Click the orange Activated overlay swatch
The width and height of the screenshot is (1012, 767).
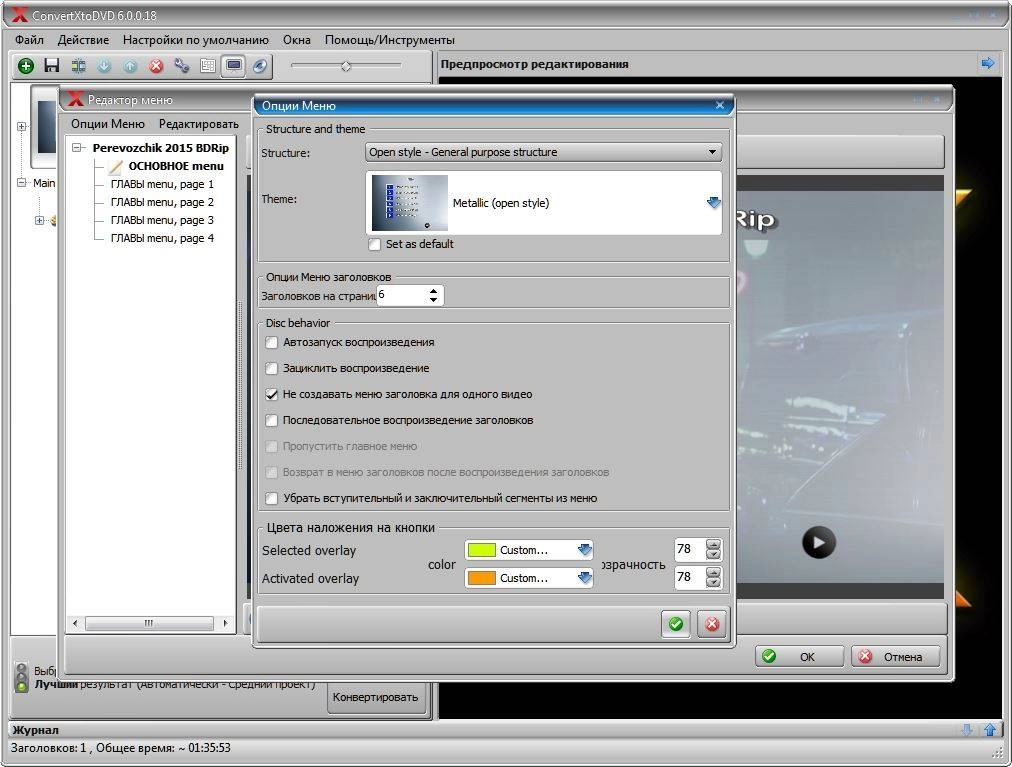click(481, 578)
